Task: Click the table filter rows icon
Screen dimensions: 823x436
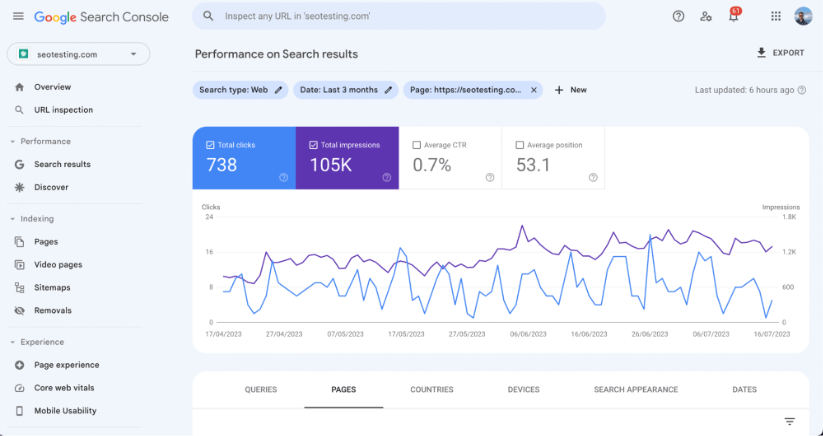Action: click(x=789, y=421)
